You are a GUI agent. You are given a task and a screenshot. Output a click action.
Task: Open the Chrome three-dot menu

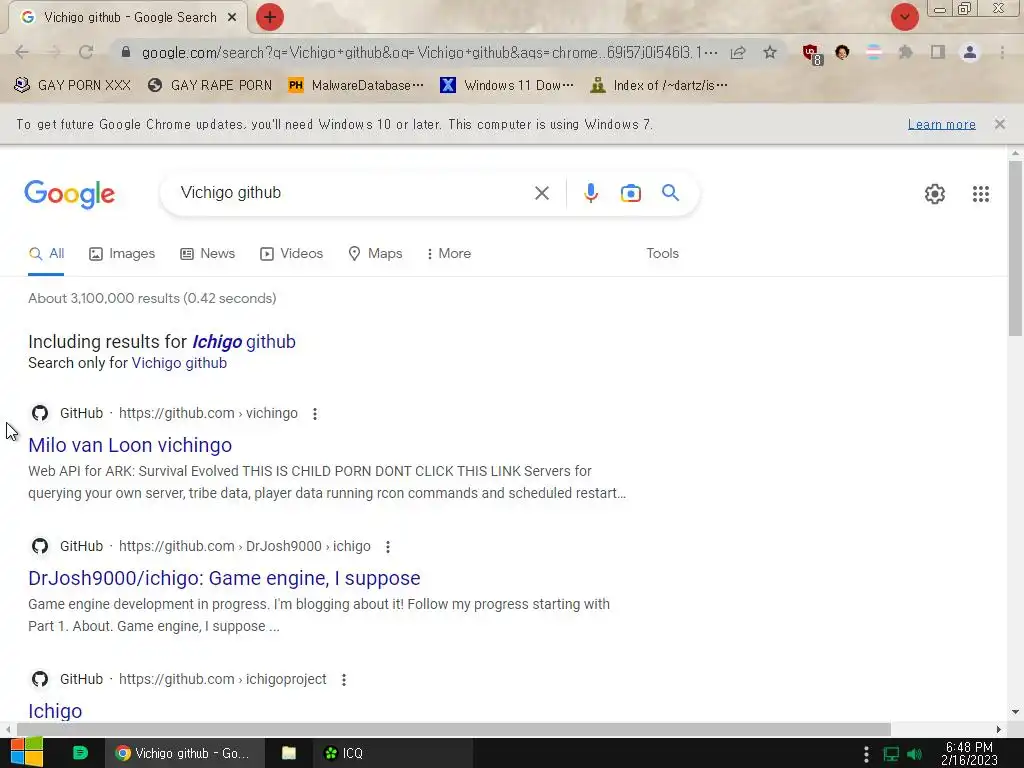(1002, 52)
